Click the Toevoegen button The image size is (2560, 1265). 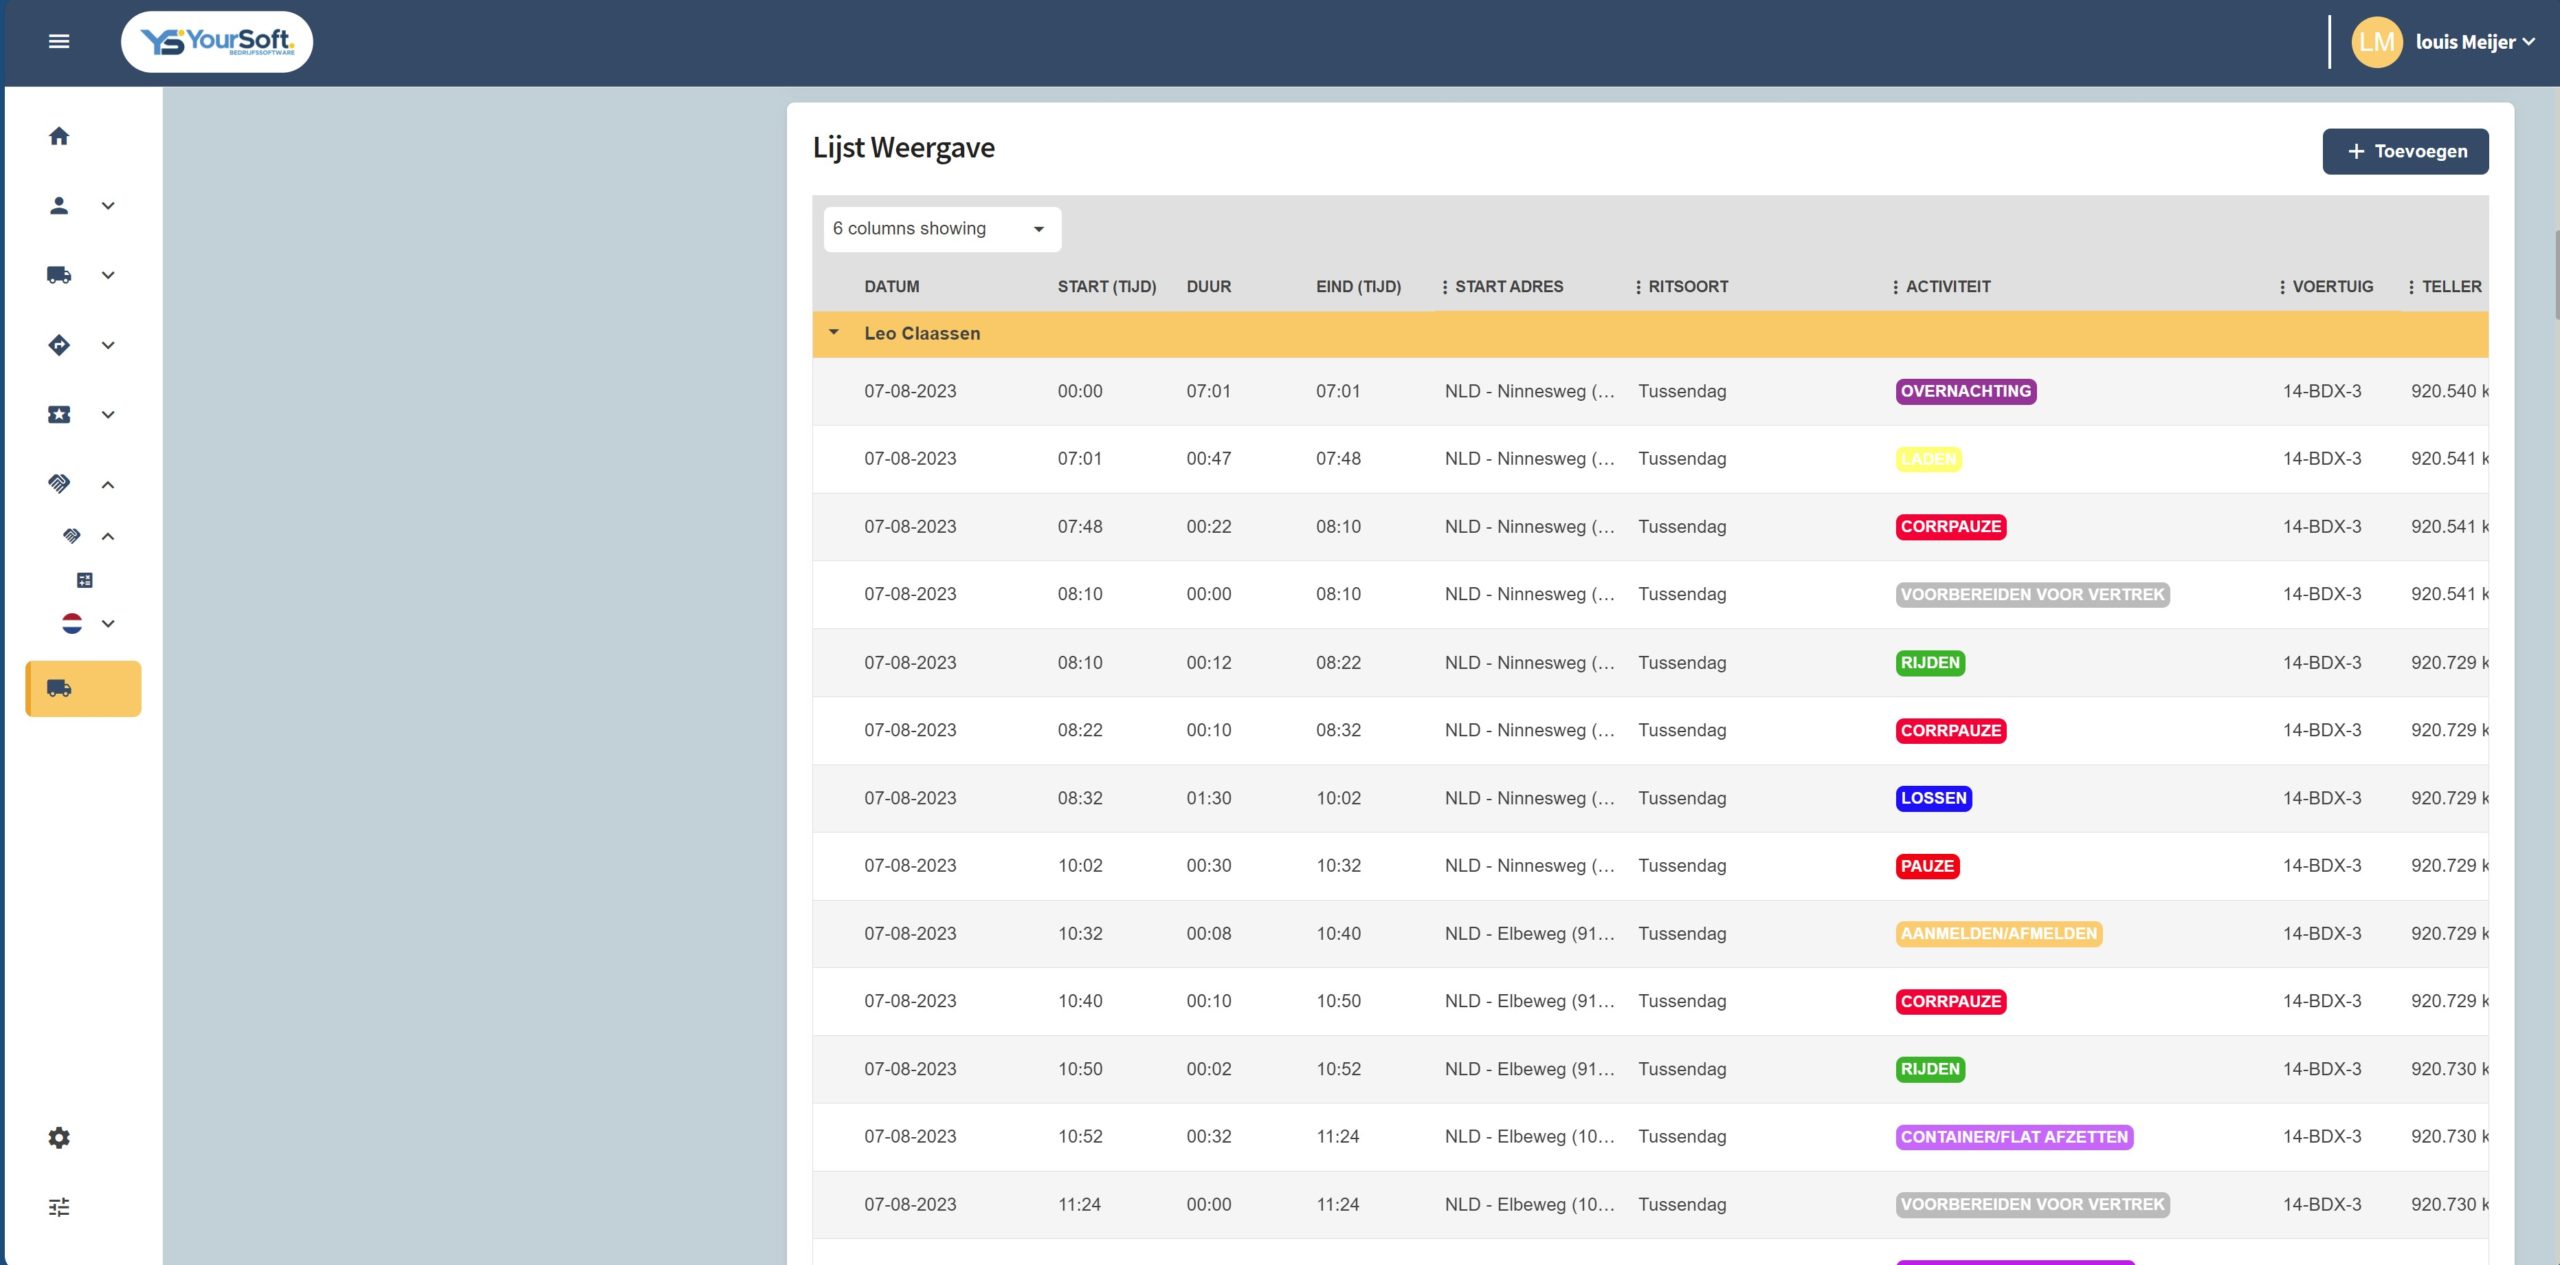coord(2405,151)
